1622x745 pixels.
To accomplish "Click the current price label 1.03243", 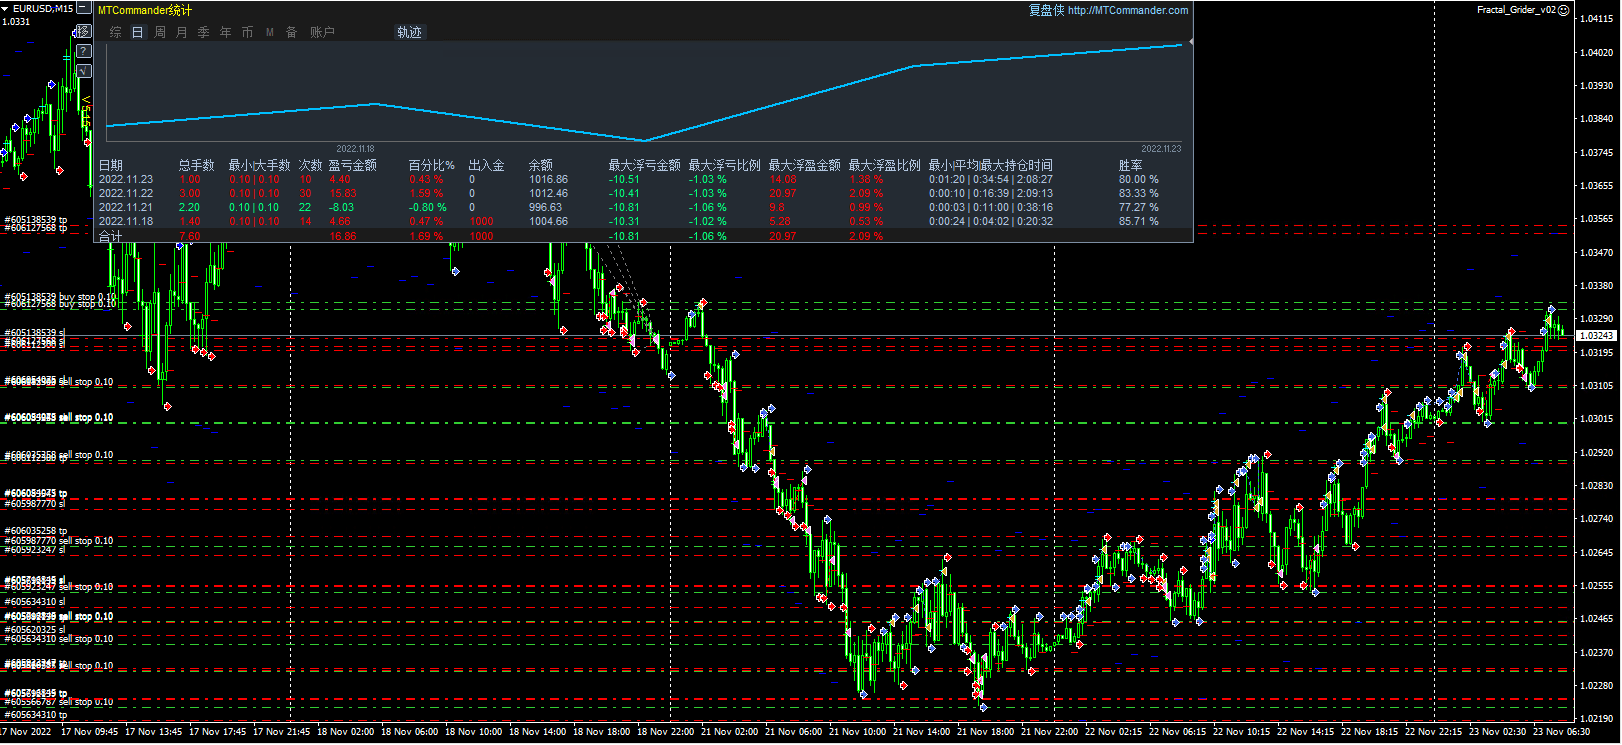I will (x=1596, y=336).
